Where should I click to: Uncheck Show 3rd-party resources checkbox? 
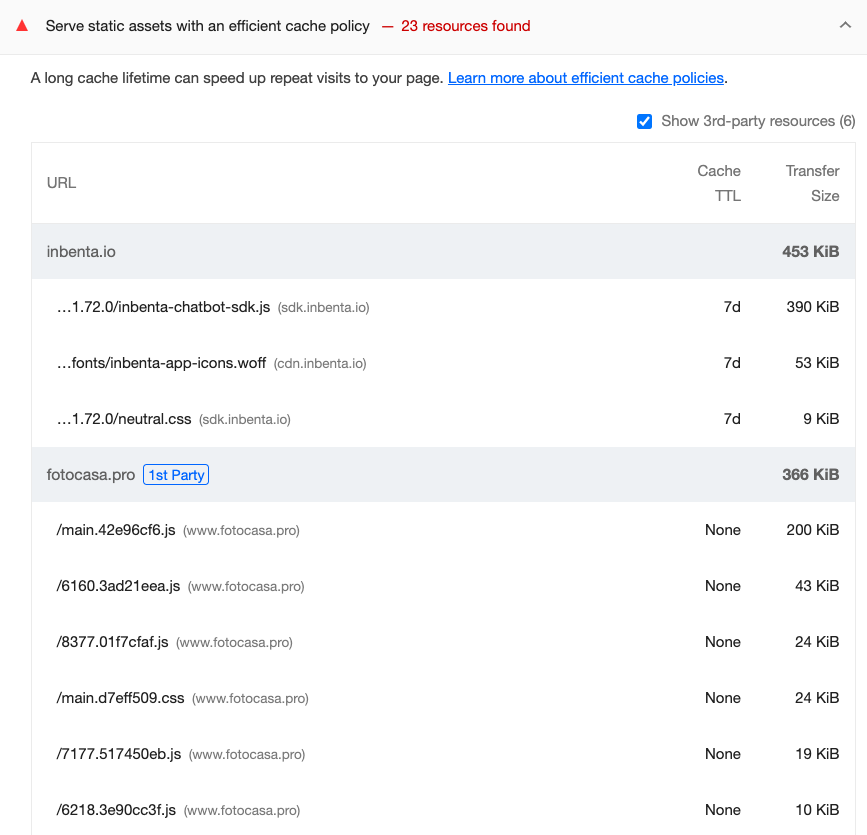pos(644,121)
